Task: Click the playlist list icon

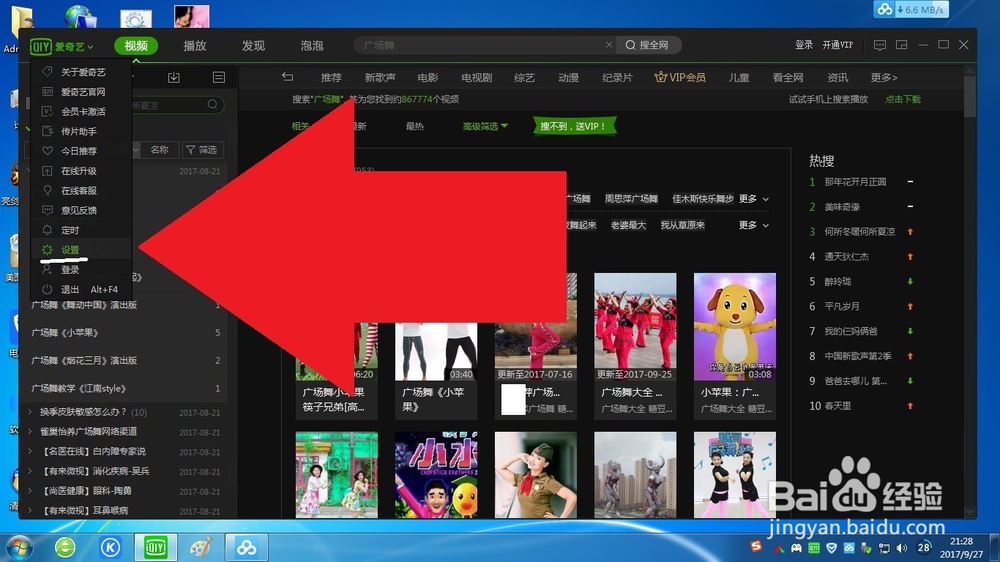Action: [x=219, y=77]
